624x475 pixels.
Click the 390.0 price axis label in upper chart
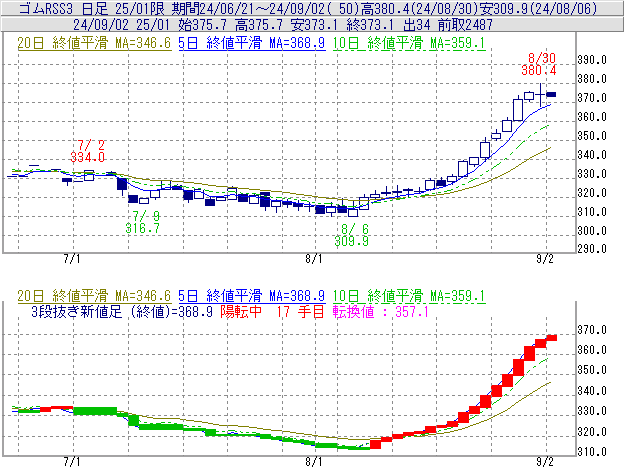point(592,60)
